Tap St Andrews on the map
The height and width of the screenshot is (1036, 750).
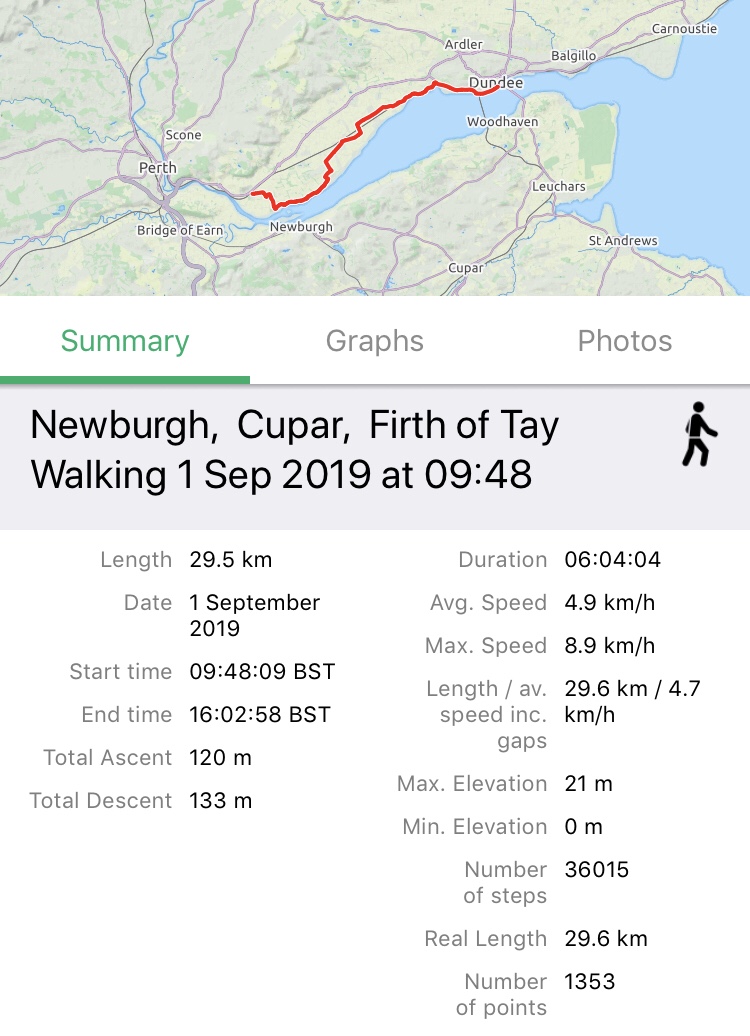click(x=623, y=241)
